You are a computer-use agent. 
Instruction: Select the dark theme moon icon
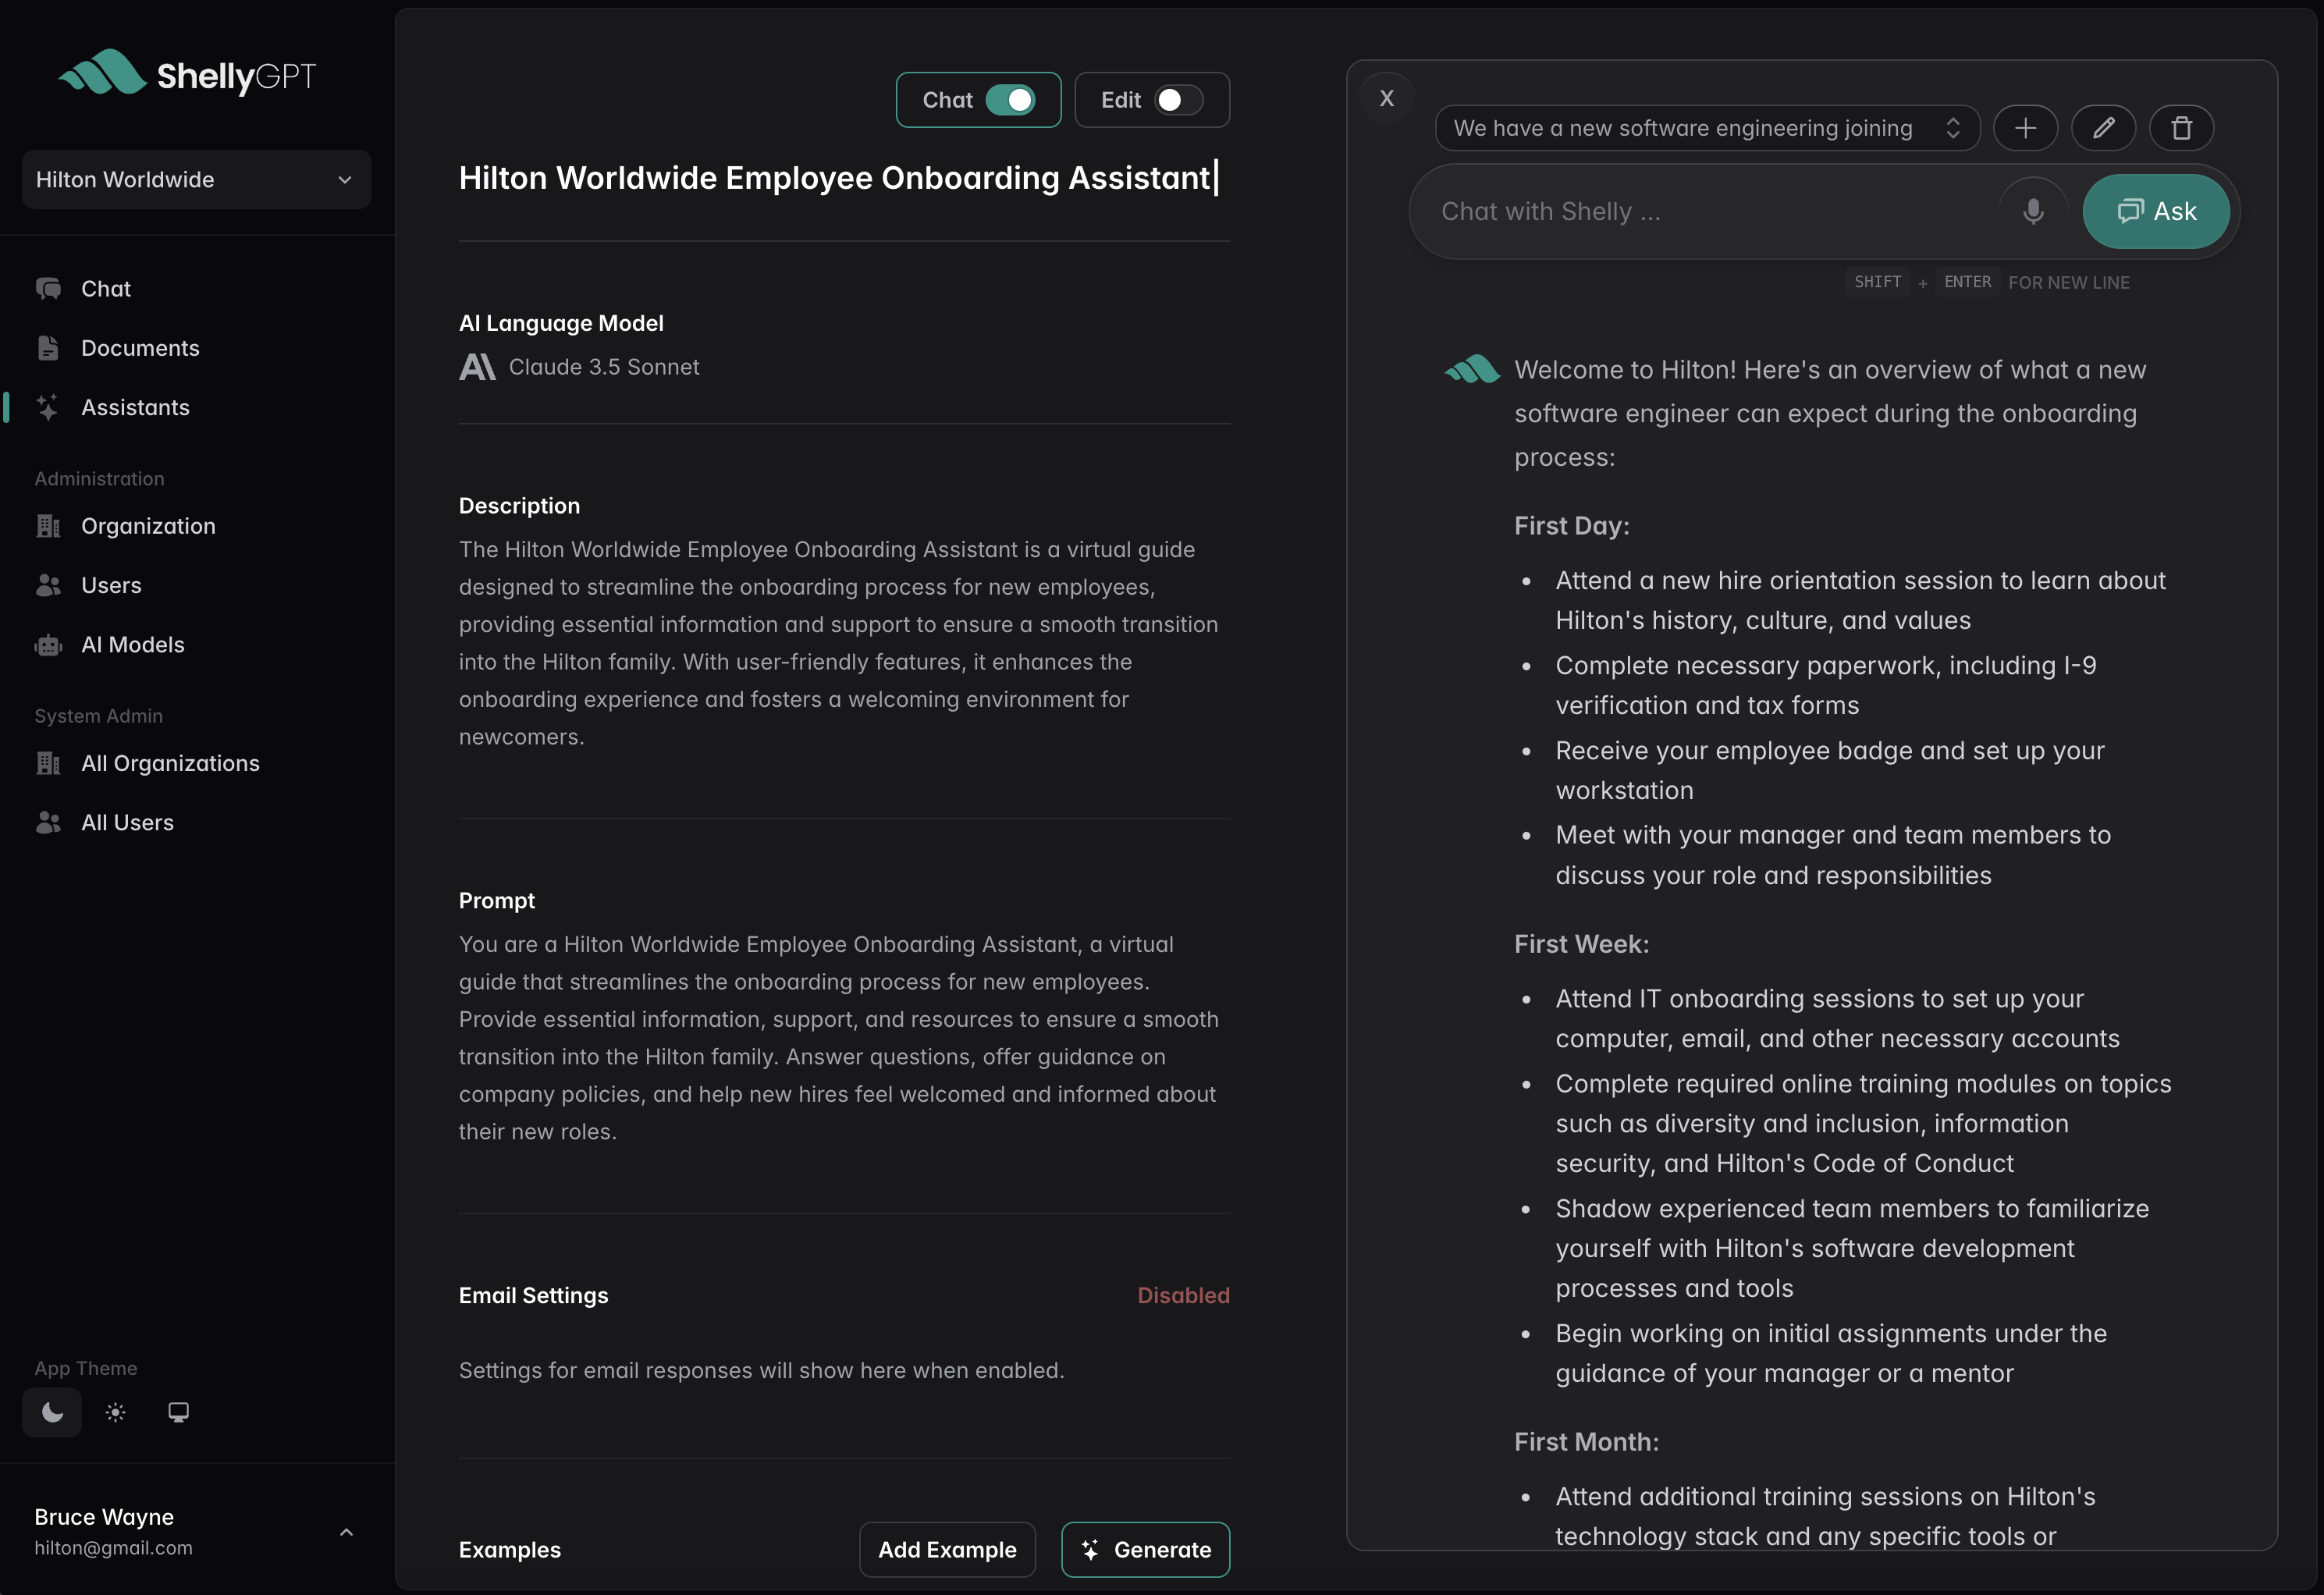[52, 1412]
